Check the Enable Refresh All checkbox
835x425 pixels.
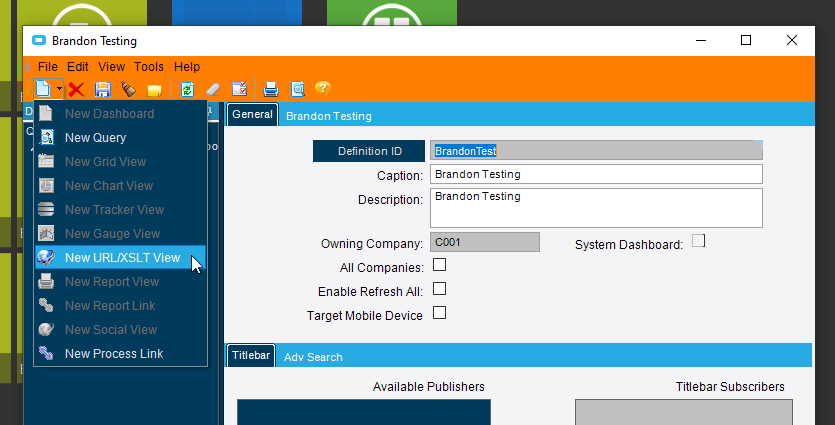pyautogui.click(x=439, y=289)
